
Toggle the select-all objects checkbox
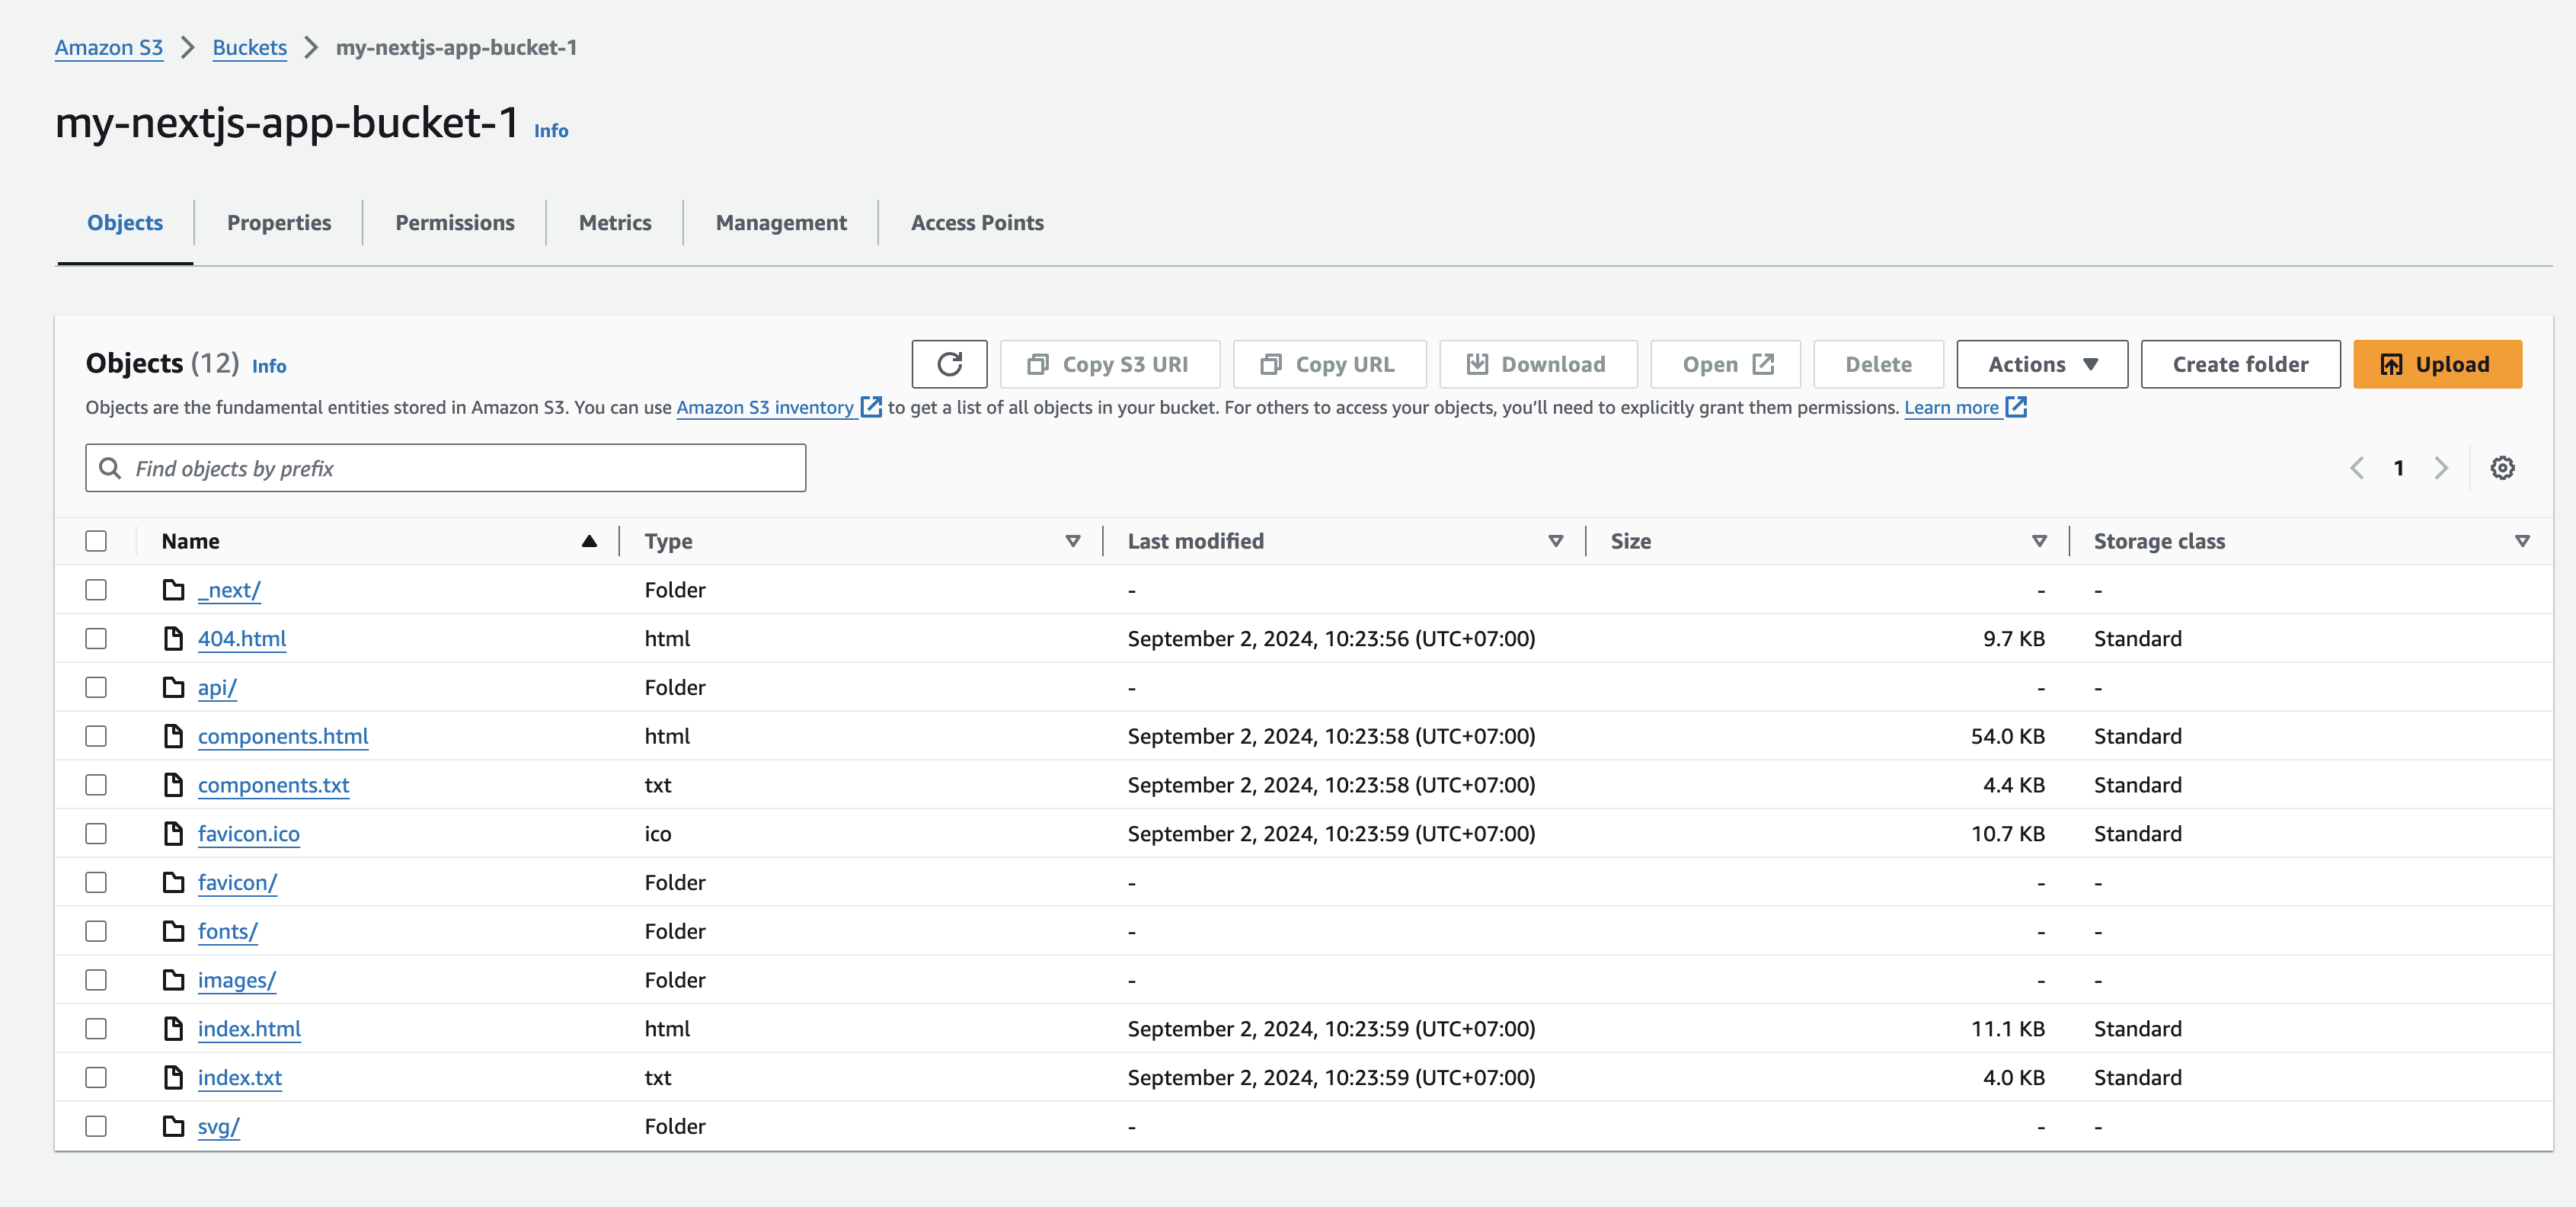(96, 541)
